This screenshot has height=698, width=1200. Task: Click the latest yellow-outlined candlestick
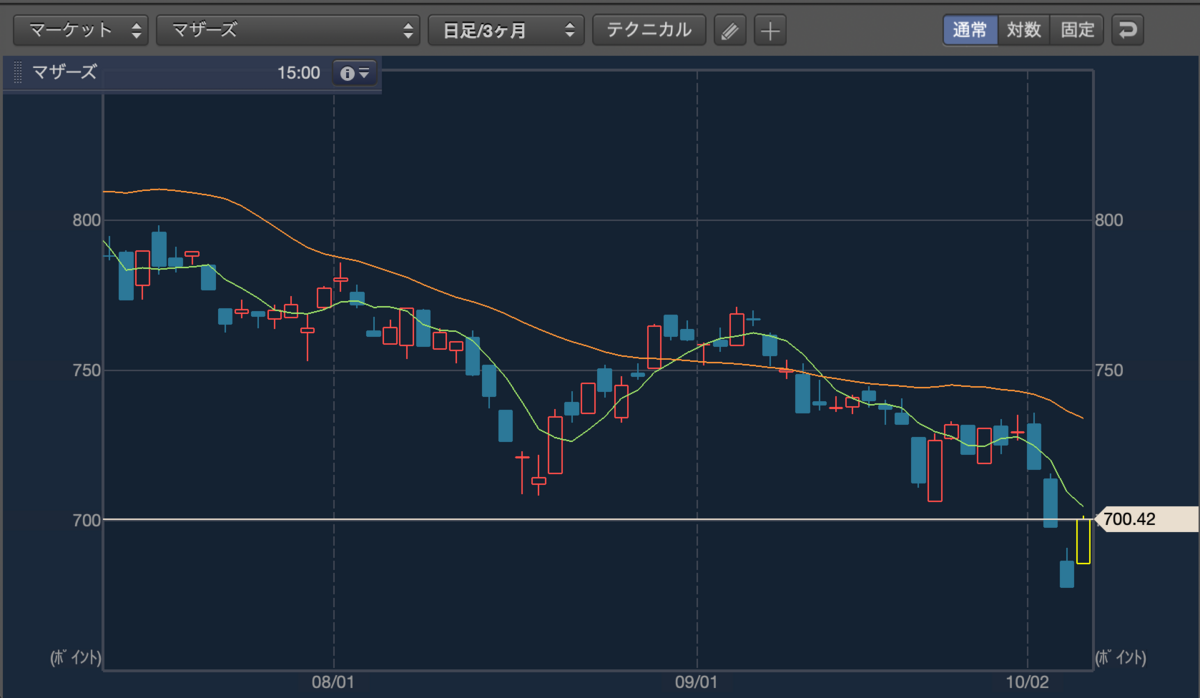[x=1083, y=541]
